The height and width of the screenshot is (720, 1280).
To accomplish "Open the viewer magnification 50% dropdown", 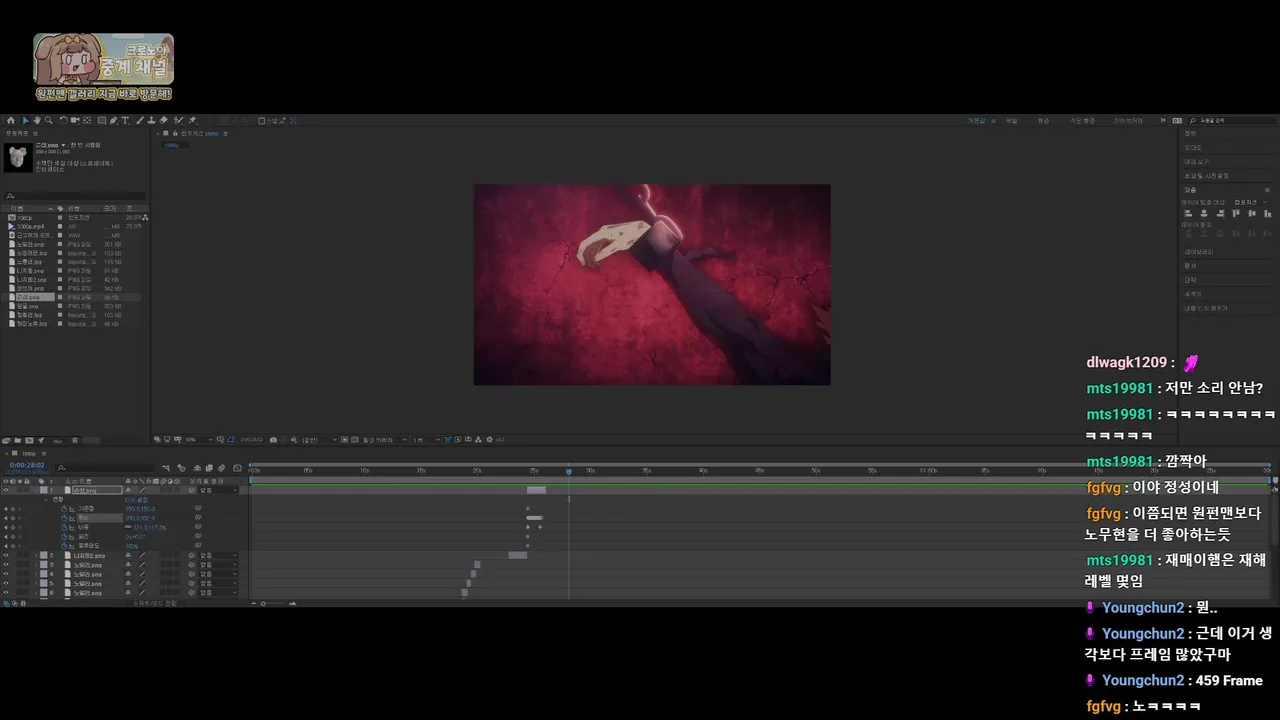I will pyautogui.click(x=198, y=439).
